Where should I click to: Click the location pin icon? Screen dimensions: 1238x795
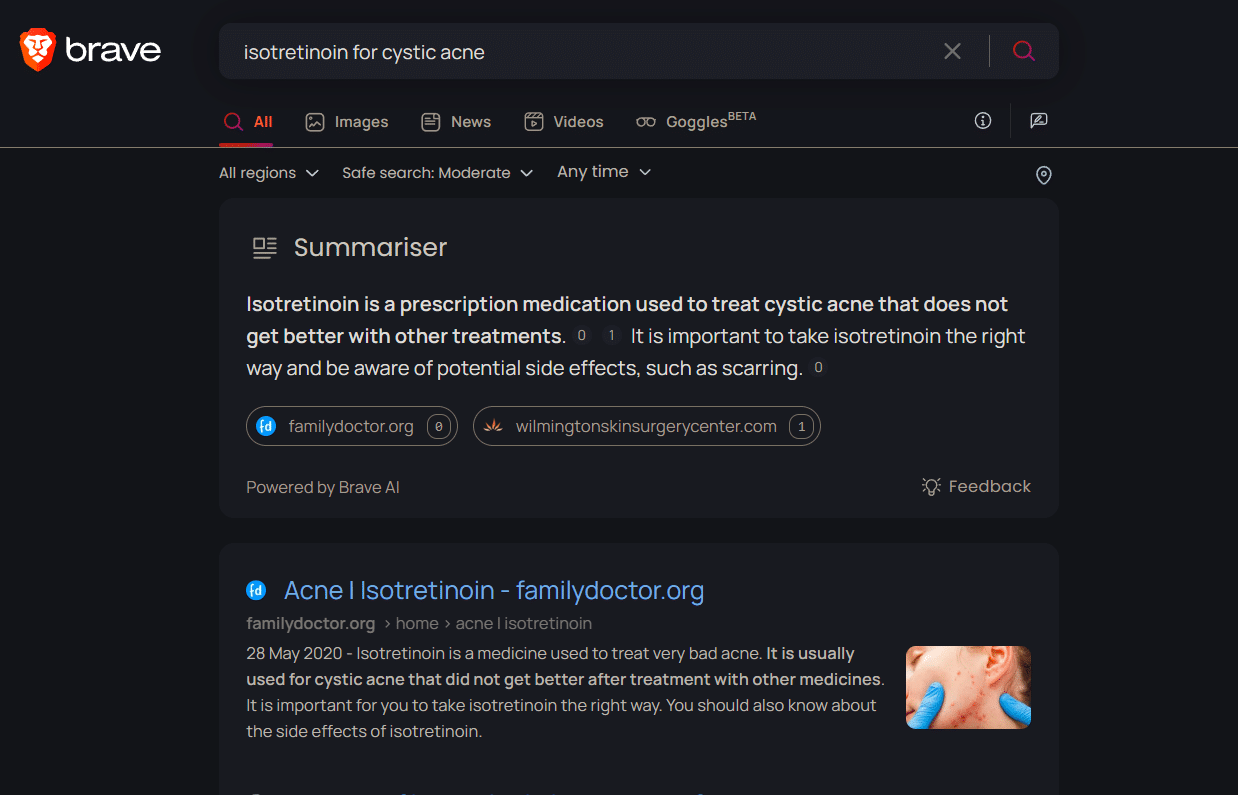pyautogui.click(x=1043, y=176)
